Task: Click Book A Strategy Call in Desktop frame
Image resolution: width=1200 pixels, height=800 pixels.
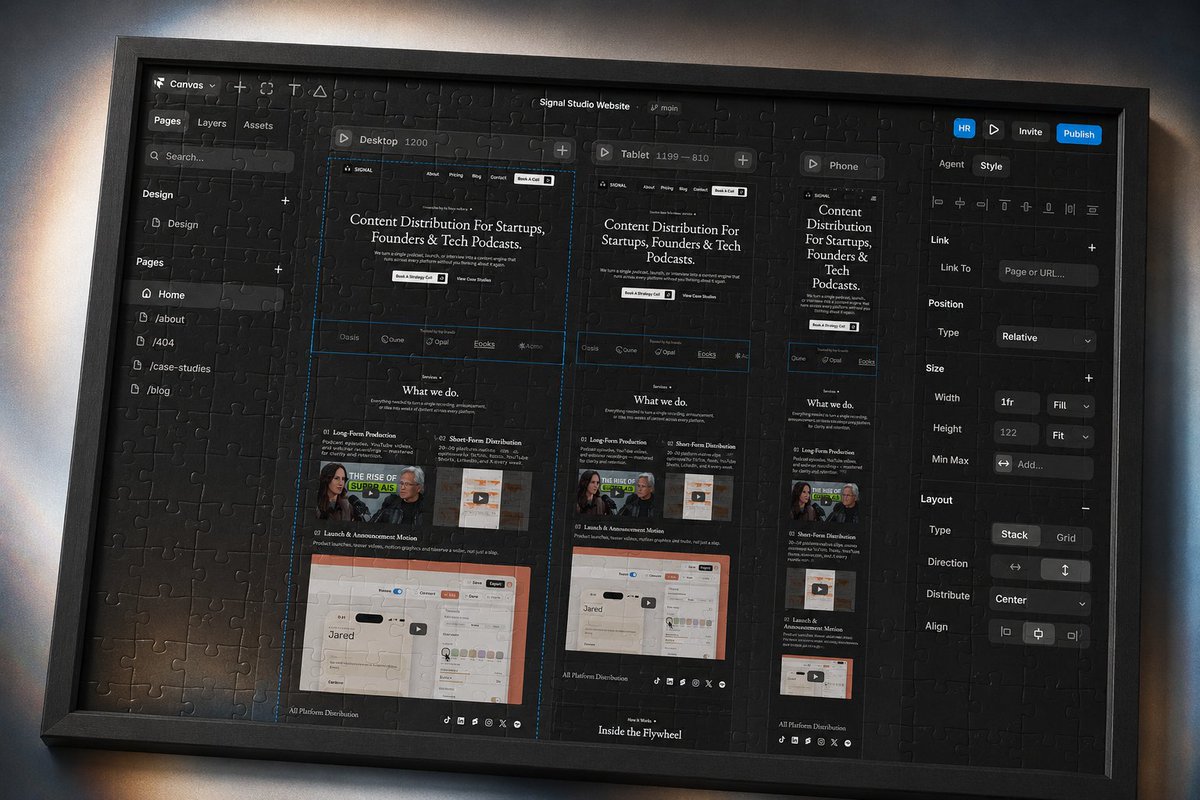Action: 418,276
